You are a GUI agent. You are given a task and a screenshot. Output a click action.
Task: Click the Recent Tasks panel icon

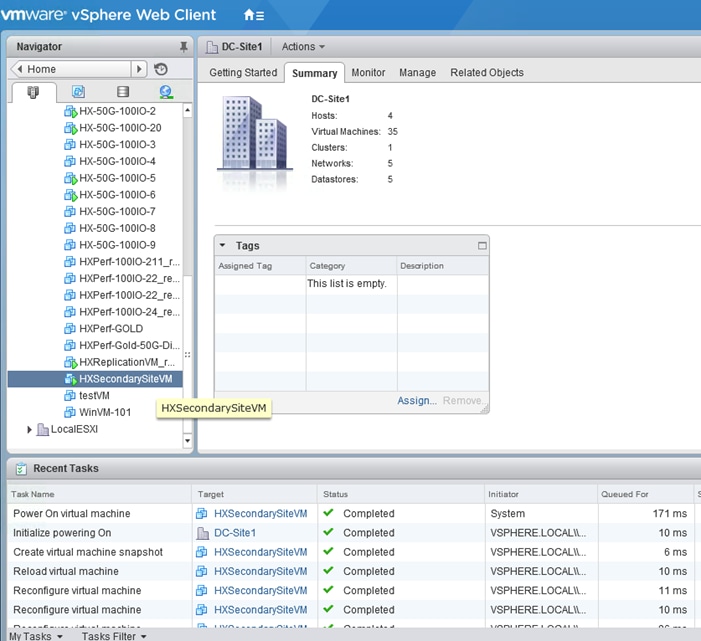(x=21, y=468)
